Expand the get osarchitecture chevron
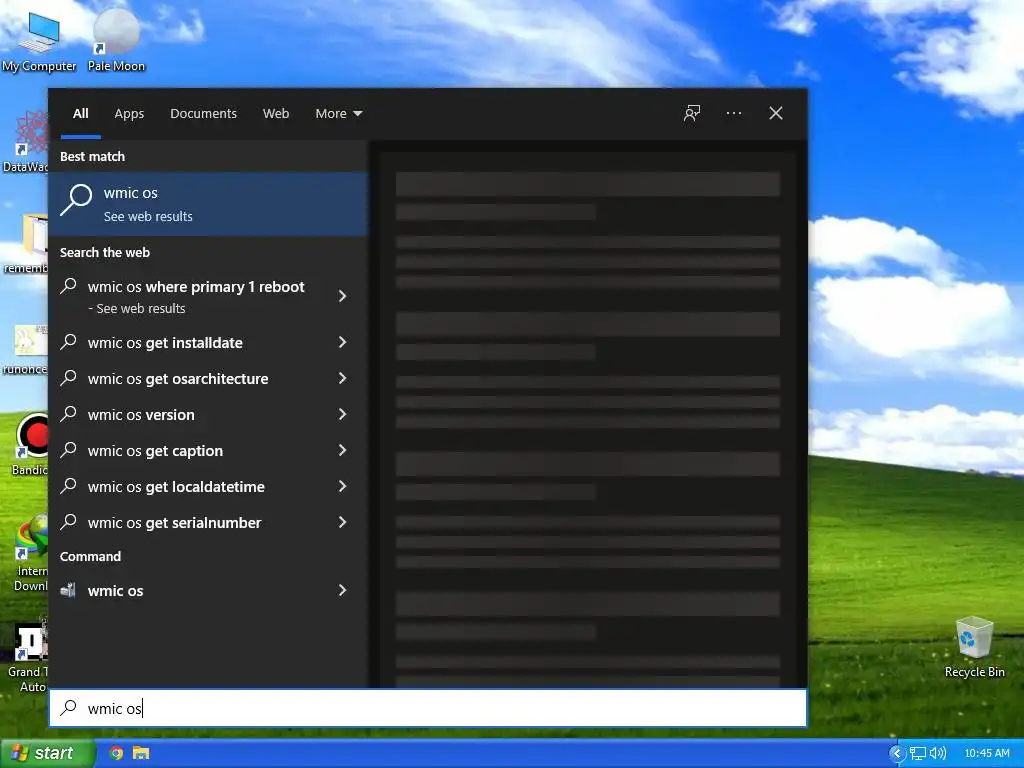Image resolution: width=1024 pixels, height=768 pixels. (x=342, y=377)
